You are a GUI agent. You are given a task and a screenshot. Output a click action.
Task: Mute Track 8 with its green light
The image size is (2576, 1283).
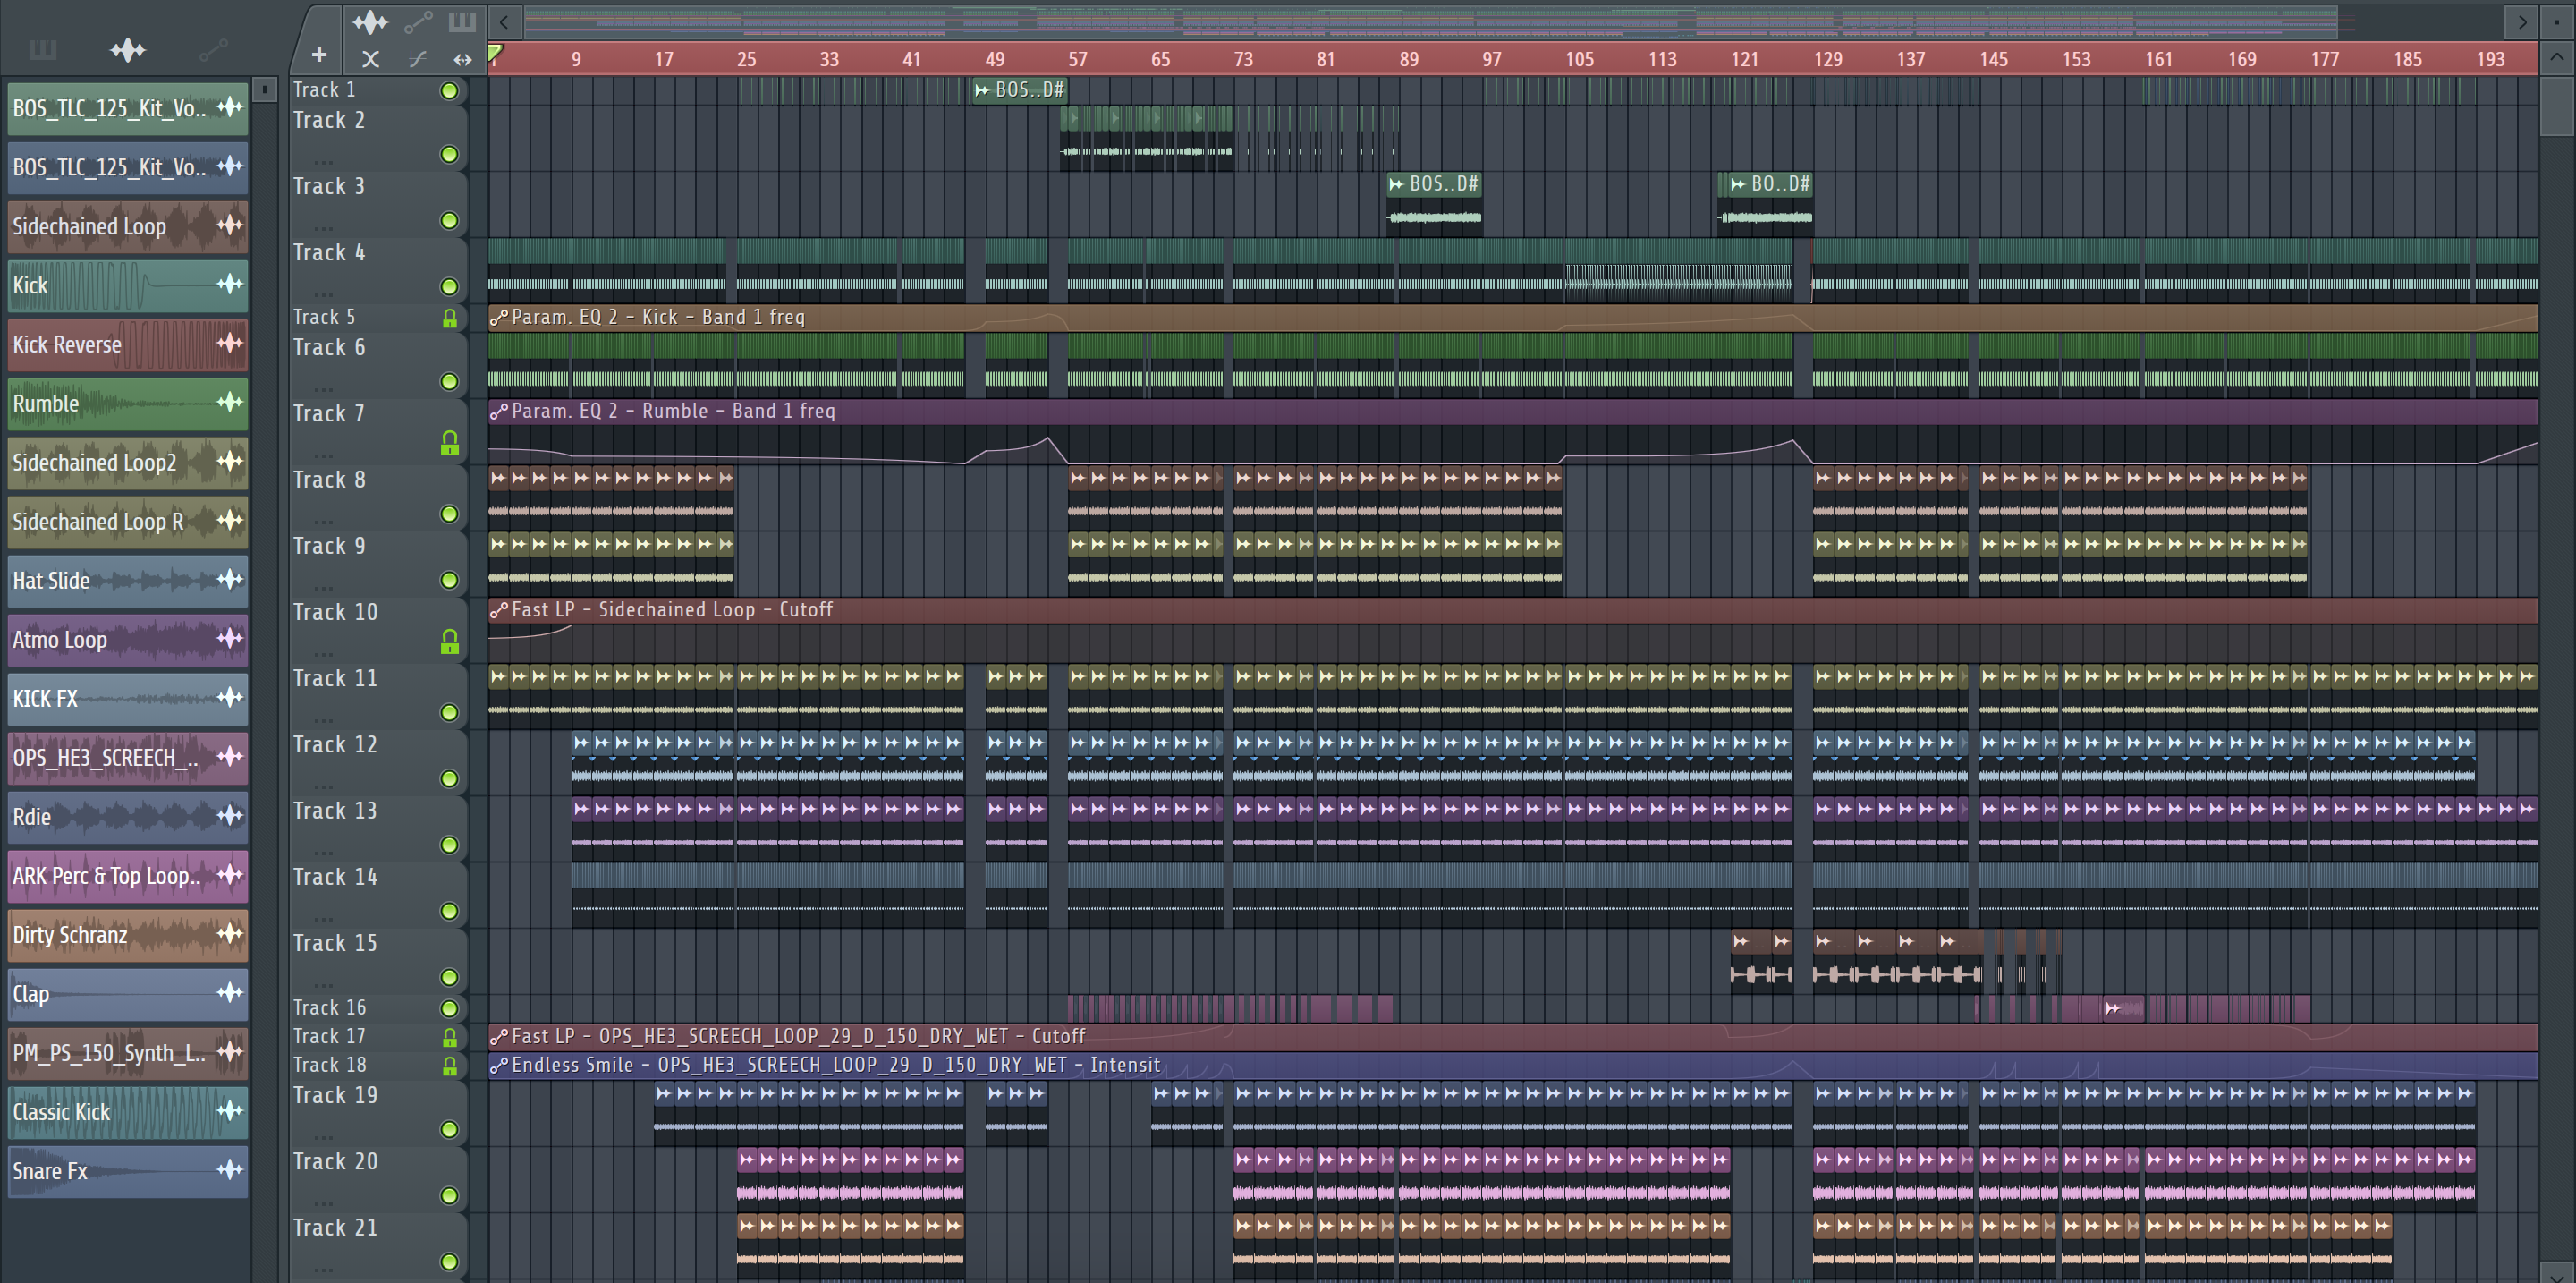(x=449, y=514)
